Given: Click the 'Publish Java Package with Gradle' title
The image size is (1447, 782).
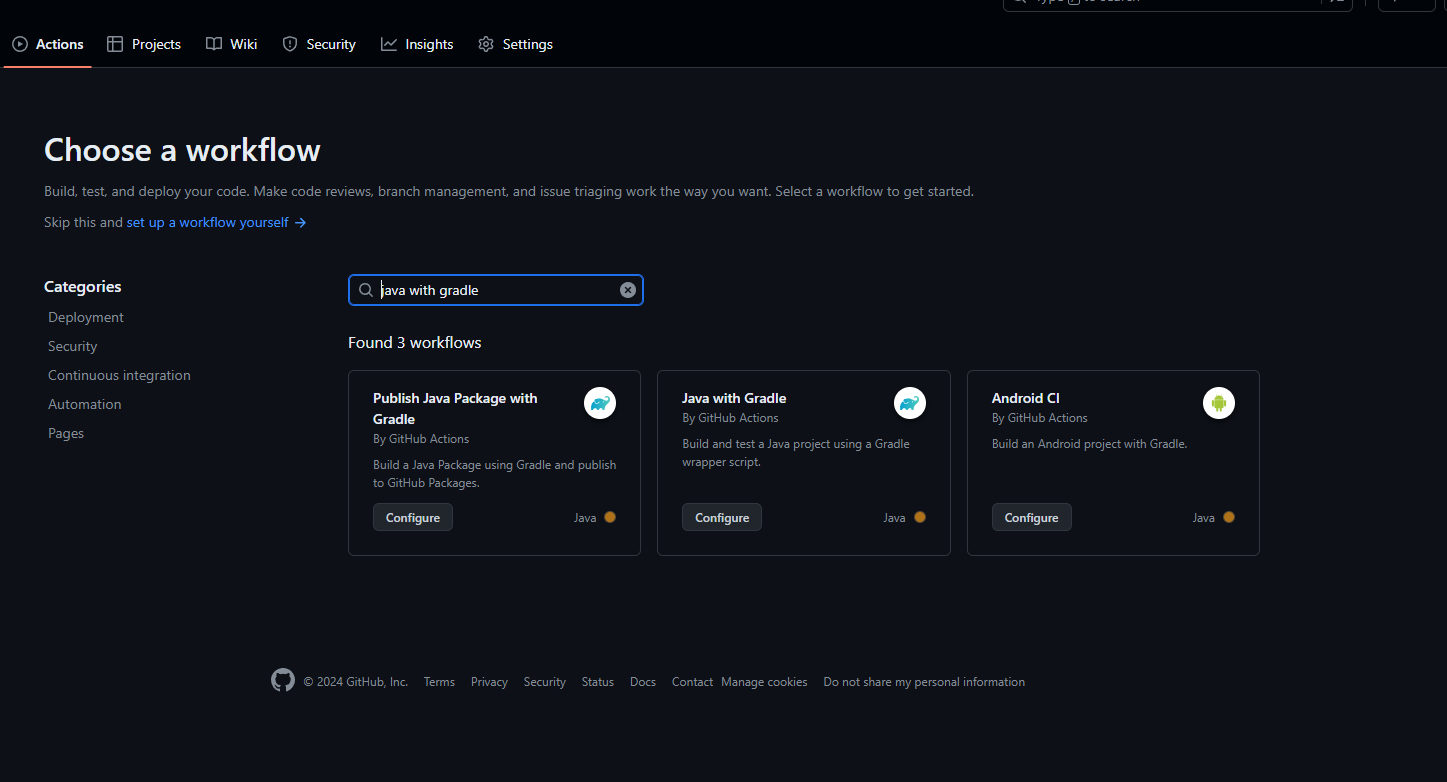Looking at the screenshot, I should point(455,408).
